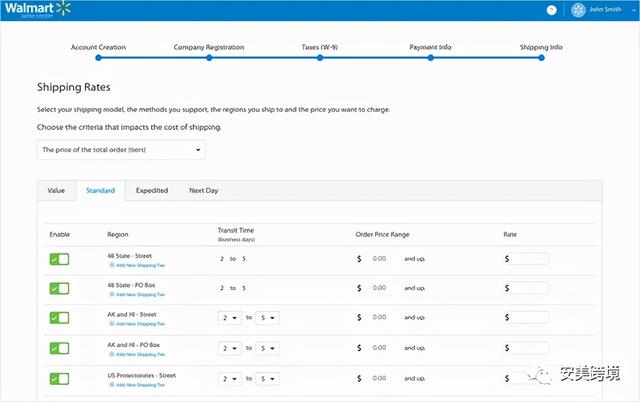Click the Company Registration step marker

coord(208,58)
